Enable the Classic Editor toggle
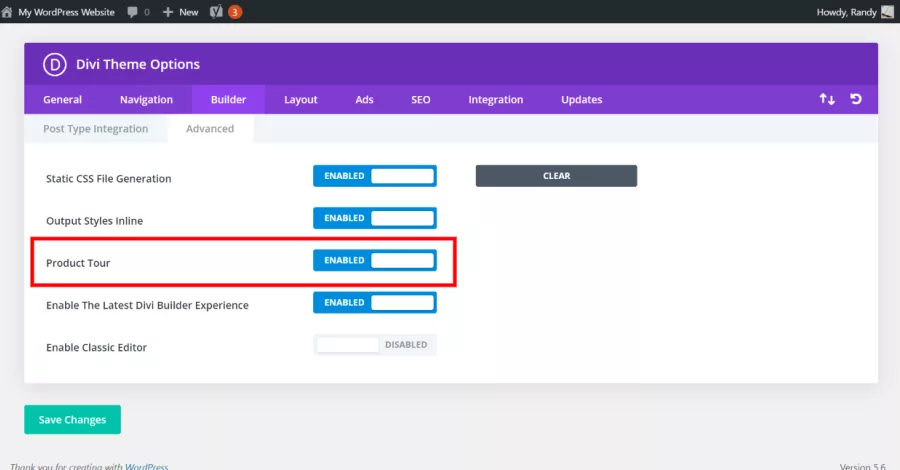This screenshot has width=900, height=470. click(375, 345)
